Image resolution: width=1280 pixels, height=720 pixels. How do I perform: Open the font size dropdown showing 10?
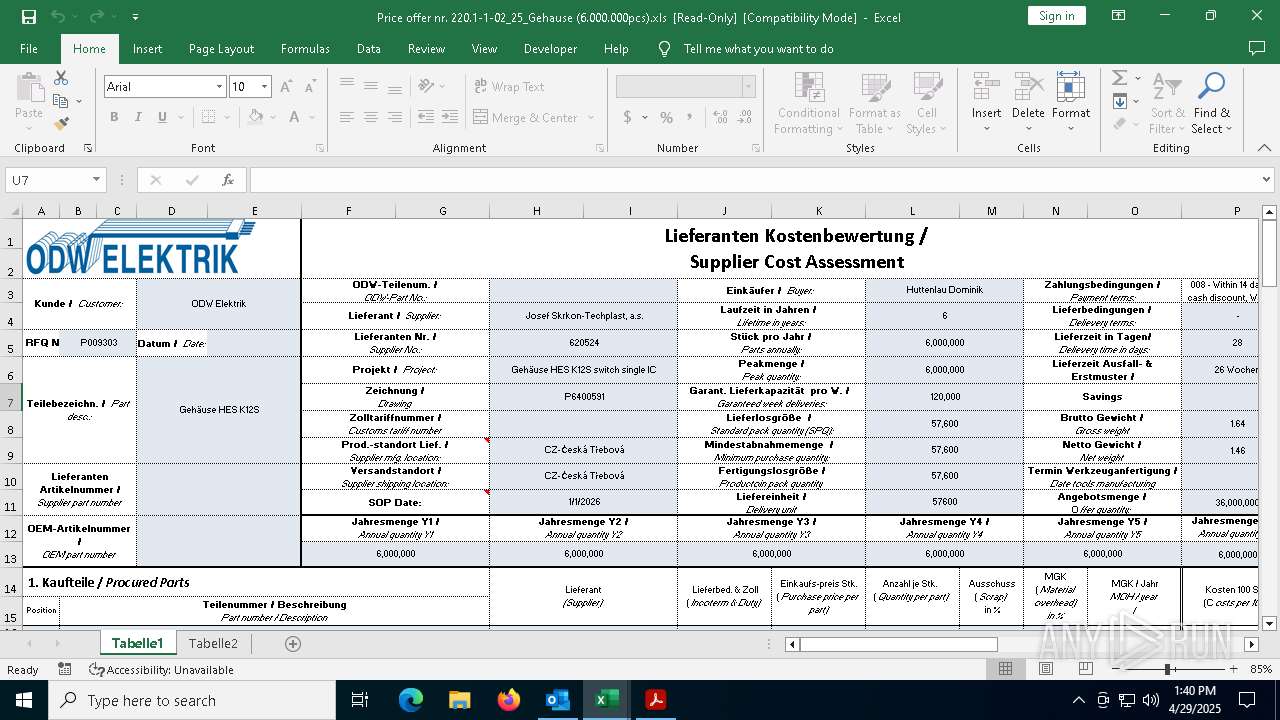(265, 87)
